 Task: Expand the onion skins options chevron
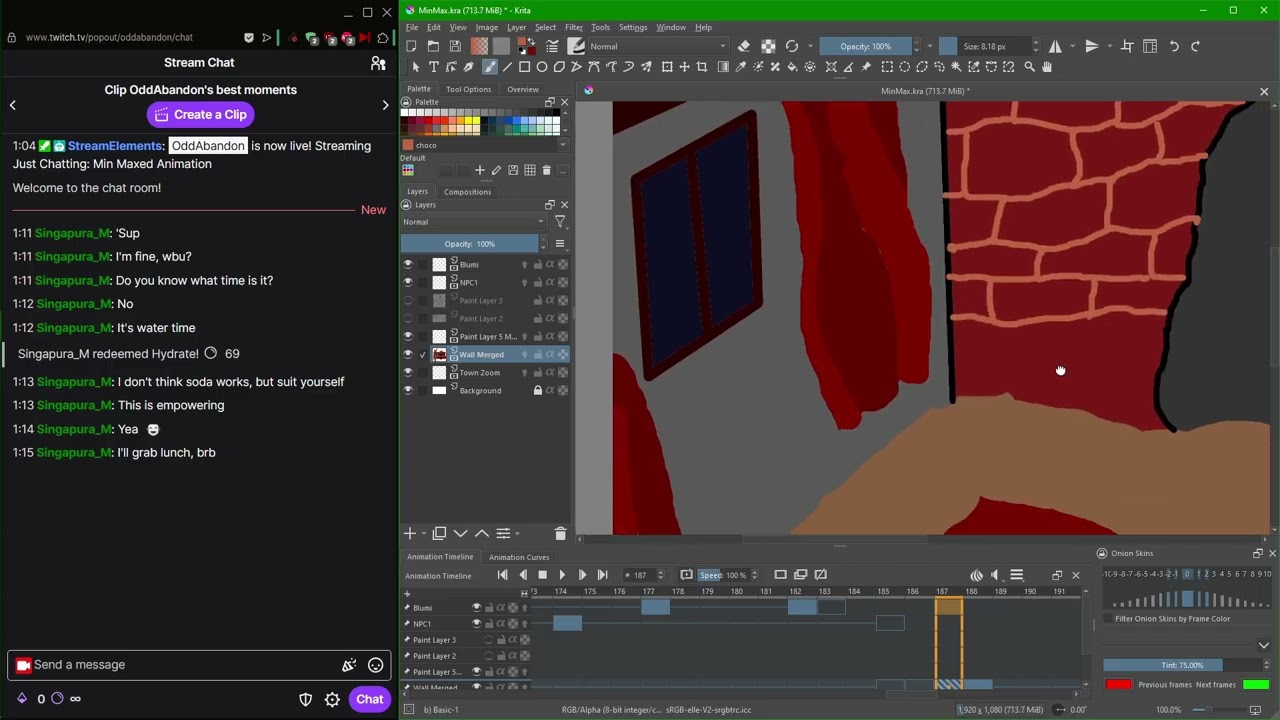tap(1264, 646)
